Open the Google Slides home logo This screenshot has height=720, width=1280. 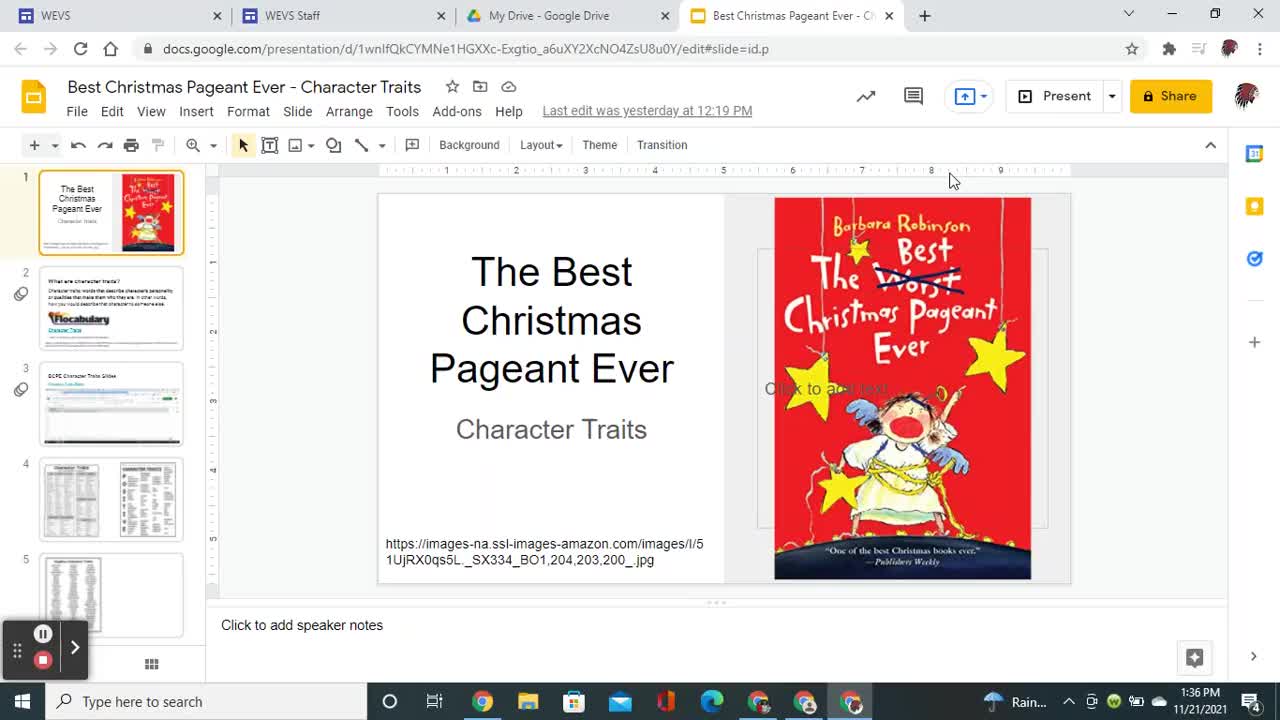point(34,97)
